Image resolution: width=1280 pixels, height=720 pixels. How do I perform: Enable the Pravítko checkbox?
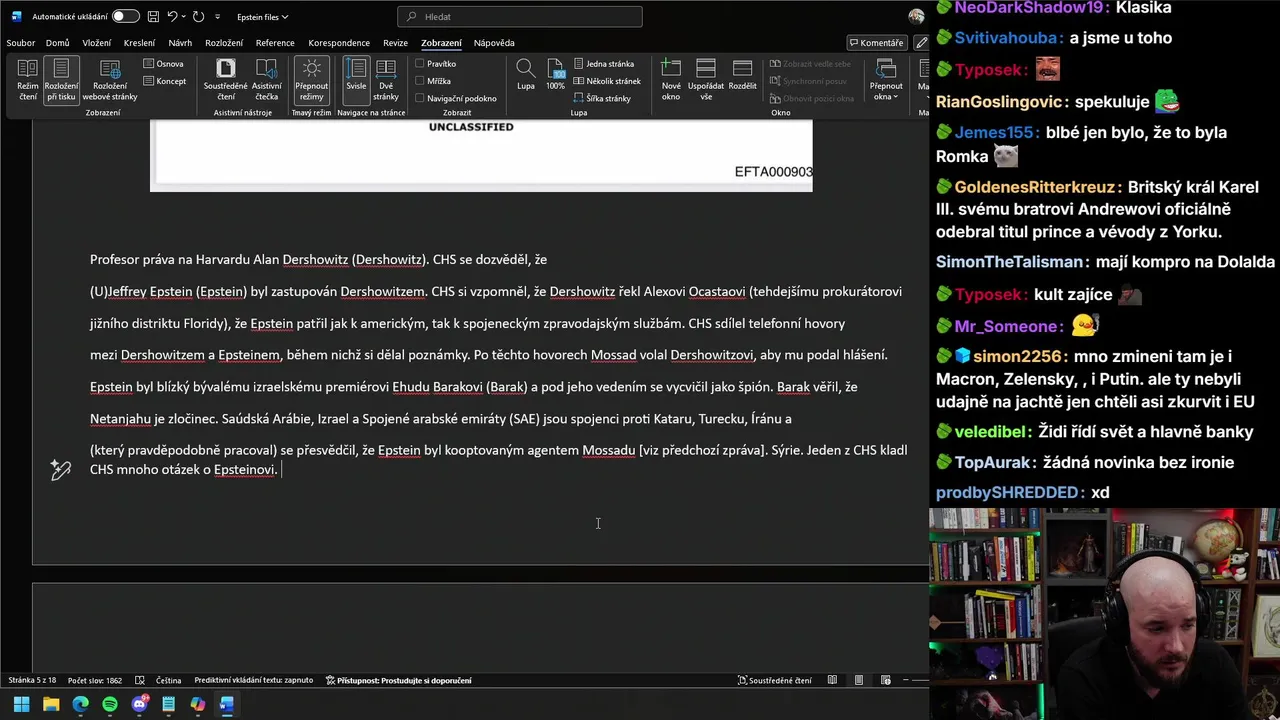(x=420, y=64)
